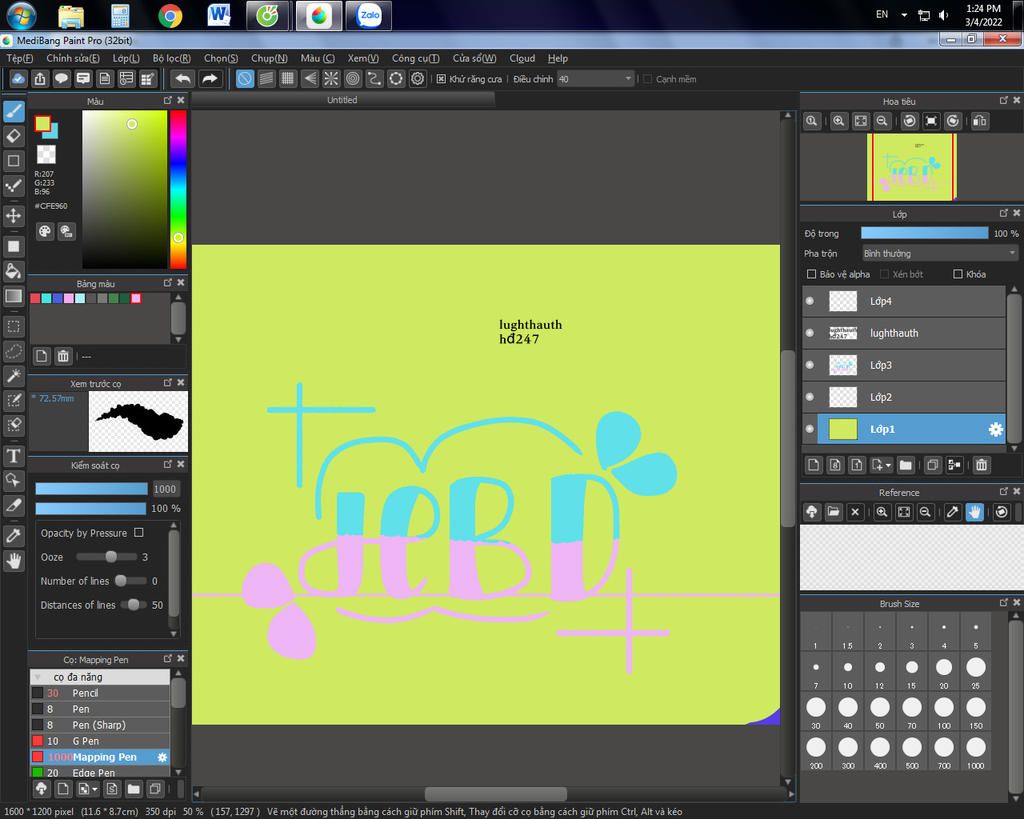The width and height of the screenshot is (1024, 819).
Task: Open Google Chrome from the taskbar
Action: (170, 16)
